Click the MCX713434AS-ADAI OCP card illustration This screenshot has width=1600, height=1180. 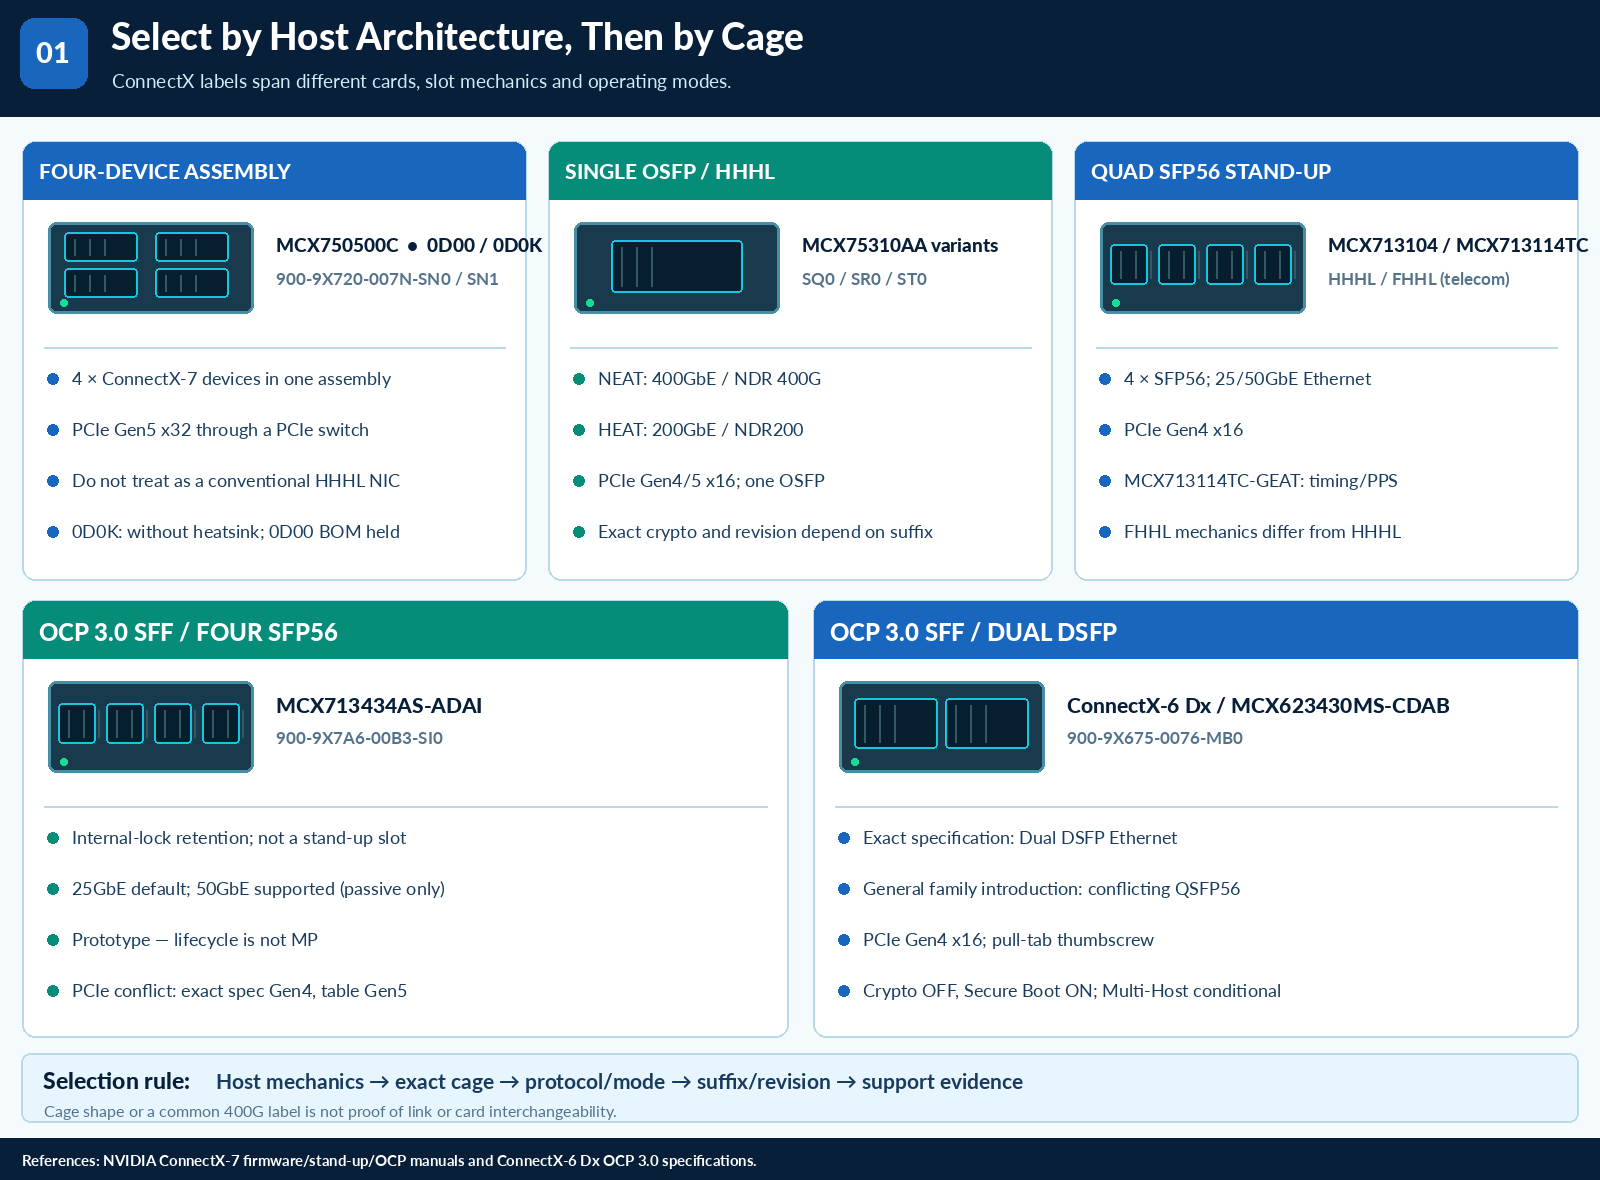151,727
